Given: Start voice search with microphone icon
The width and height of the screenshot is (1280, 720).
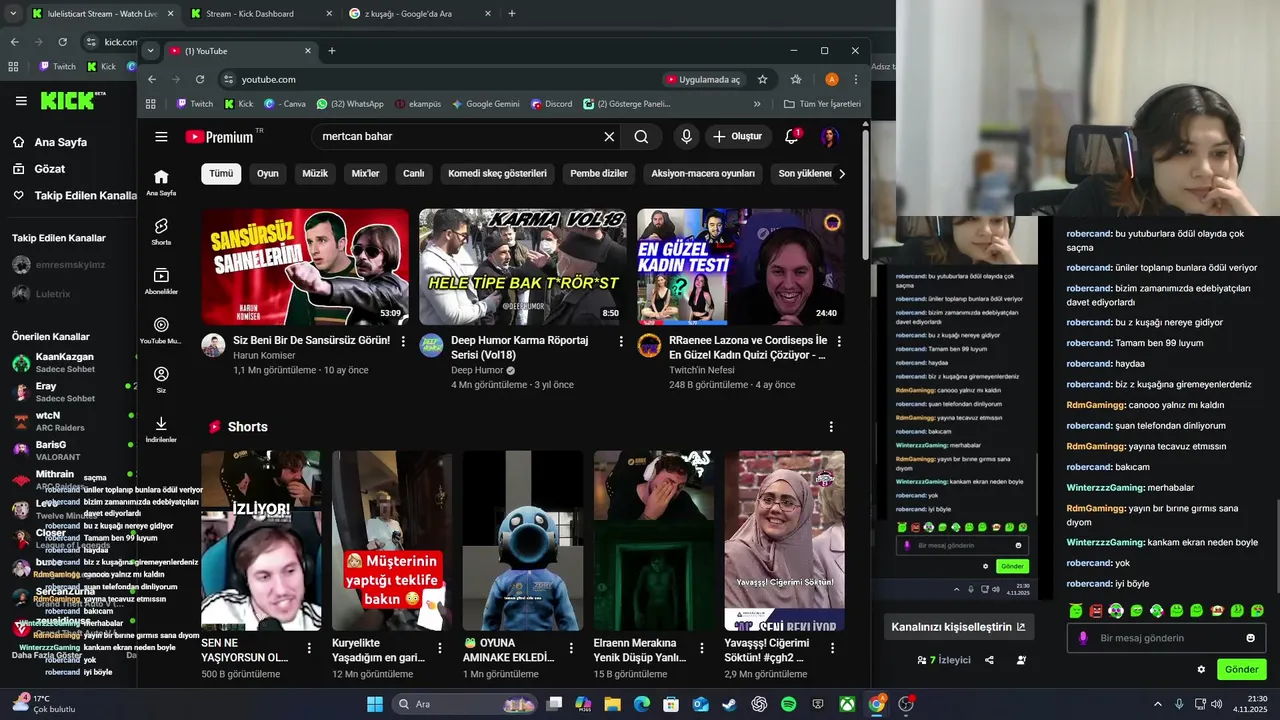Looking at the screenshot, I should click(686, 137).
